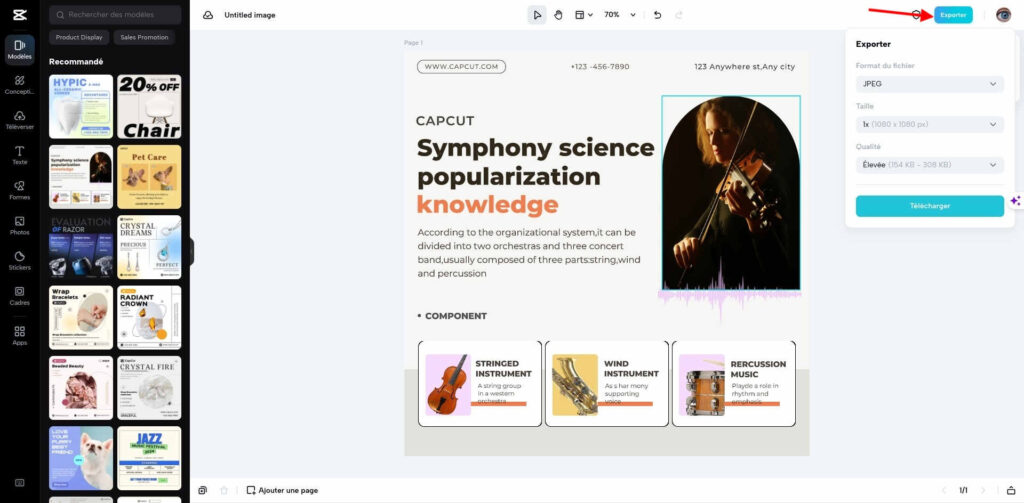The image size is (1024, 503).
Task: Click the Untitled image title field
Action: coord(249,15)
